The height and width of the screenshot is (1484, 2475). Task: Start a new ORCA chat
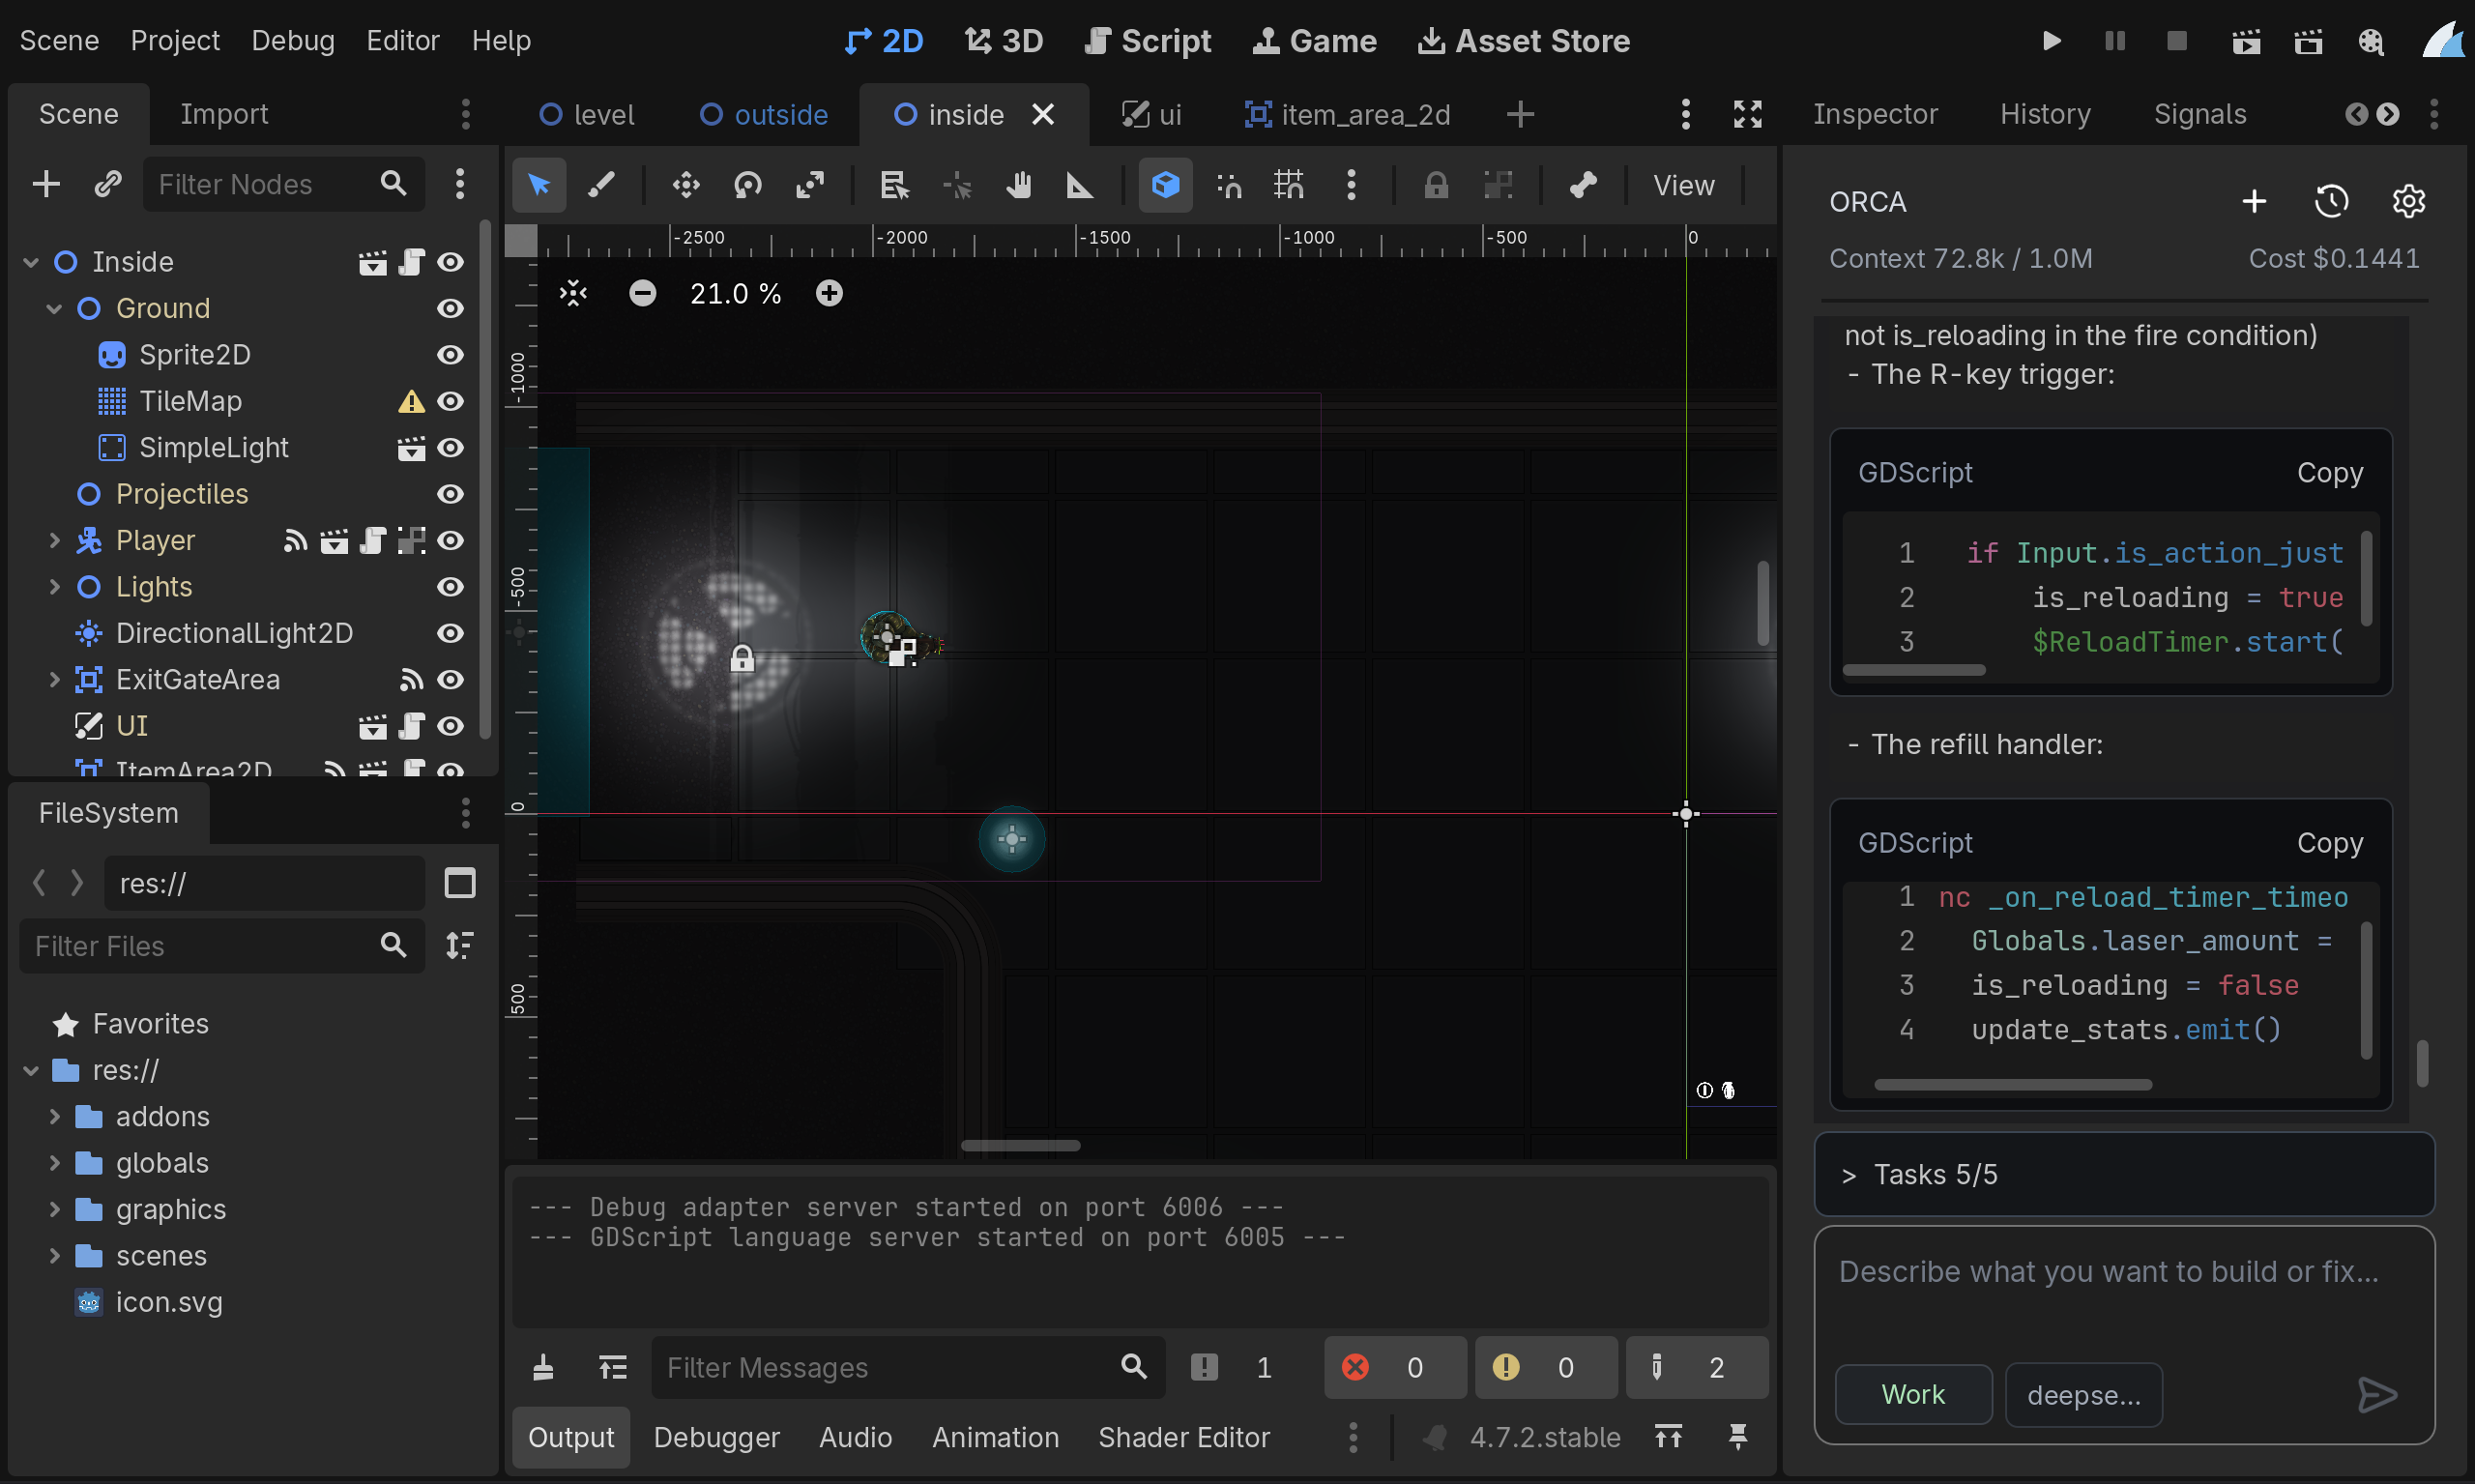tap(2254, 202)
